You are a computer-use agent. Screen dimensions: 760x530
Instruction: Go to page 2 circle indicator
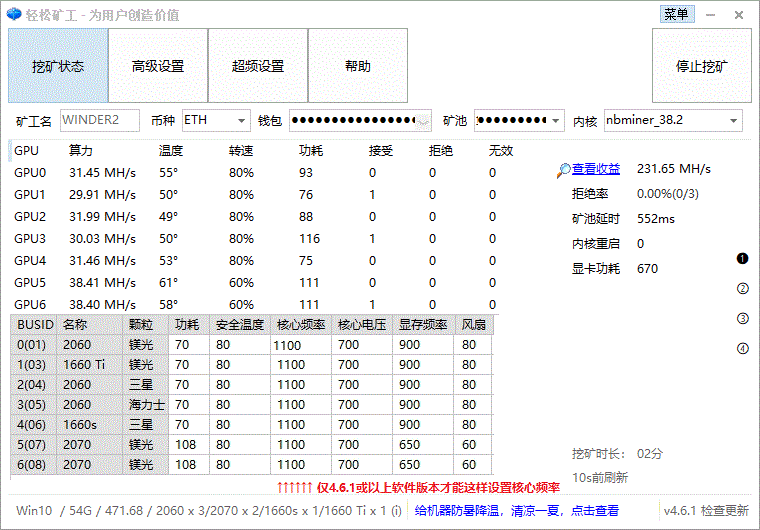[x=742, y=289]
